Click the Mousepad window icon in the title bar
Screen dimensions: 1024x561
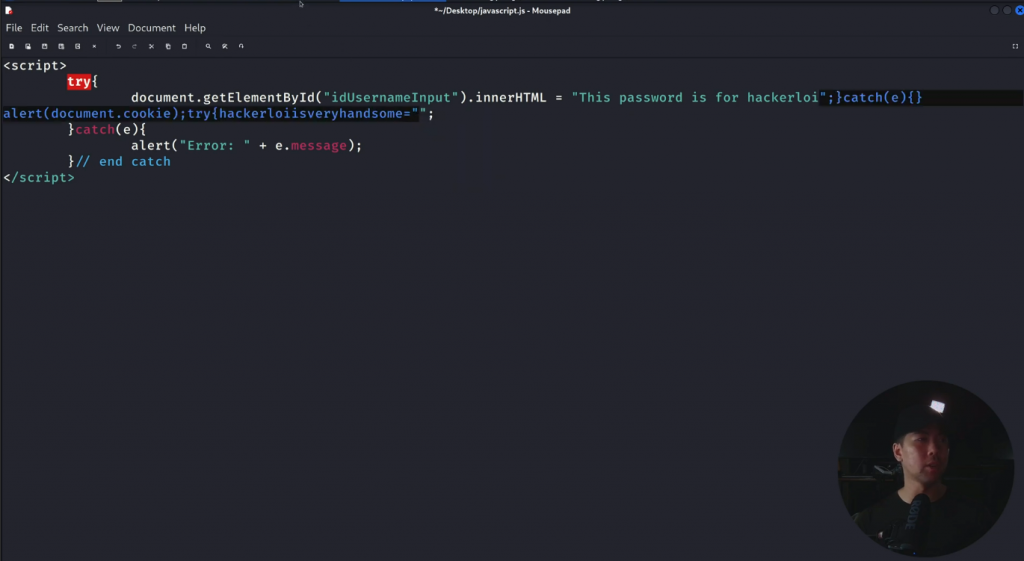pos(8,10)
